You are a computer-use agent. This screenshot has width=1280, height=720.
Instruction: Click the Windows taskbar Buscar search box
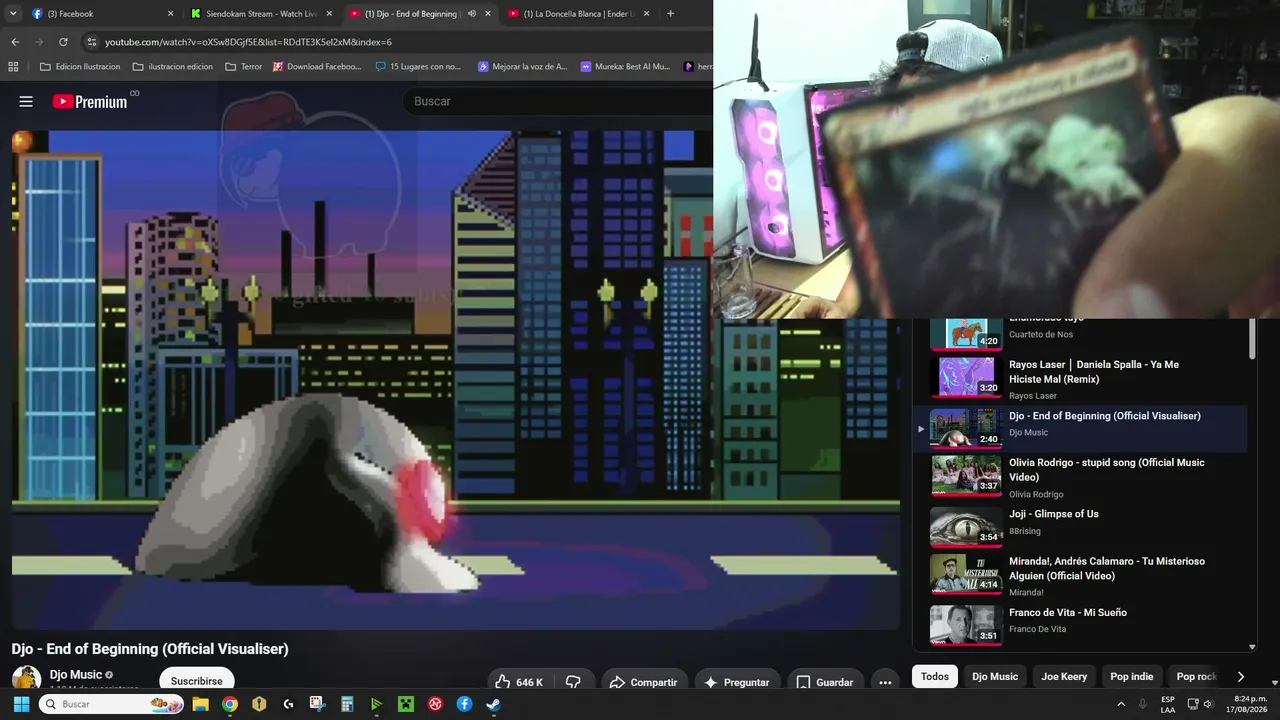[x=112, y=704]
